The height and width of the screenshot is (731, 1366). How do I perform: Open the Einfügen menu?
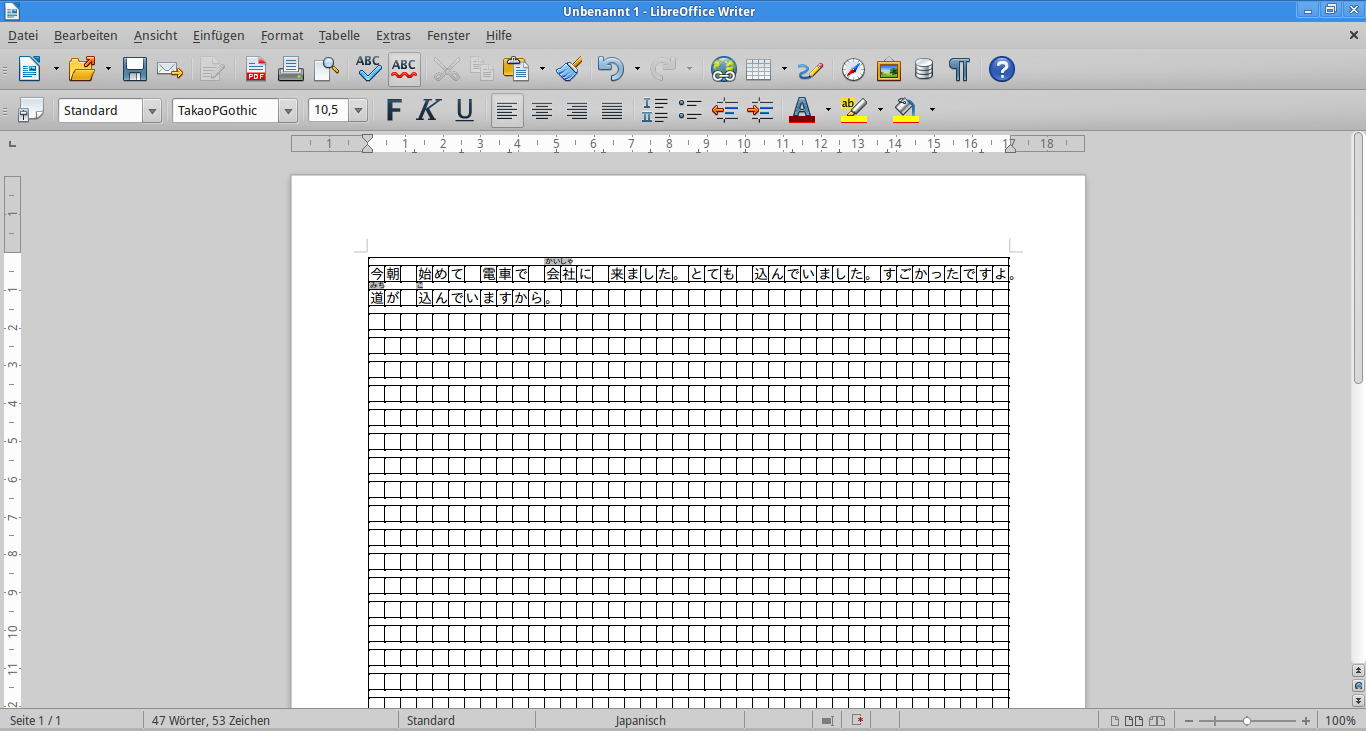(218, 35)
